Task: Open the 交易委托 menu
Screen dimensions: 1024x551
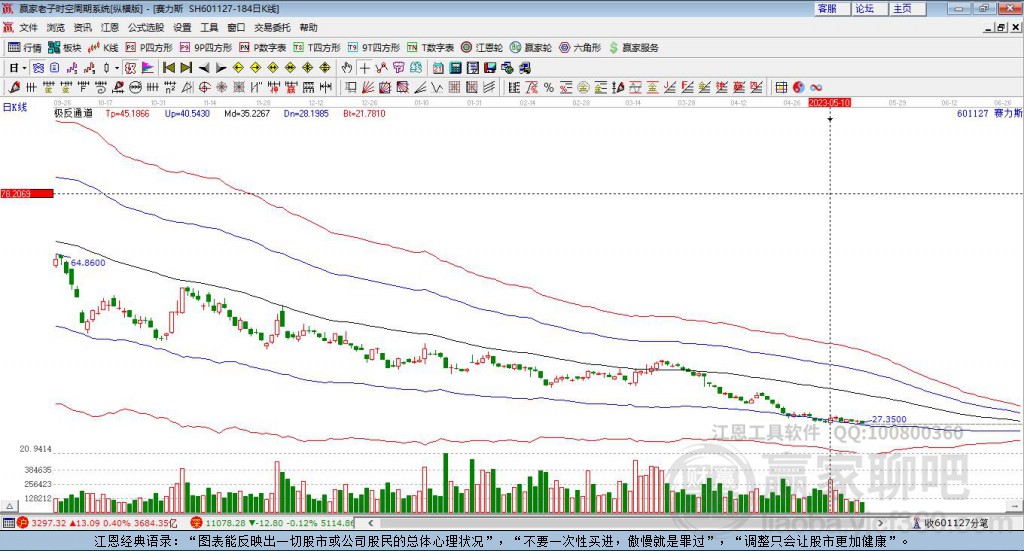Action: 272,27
